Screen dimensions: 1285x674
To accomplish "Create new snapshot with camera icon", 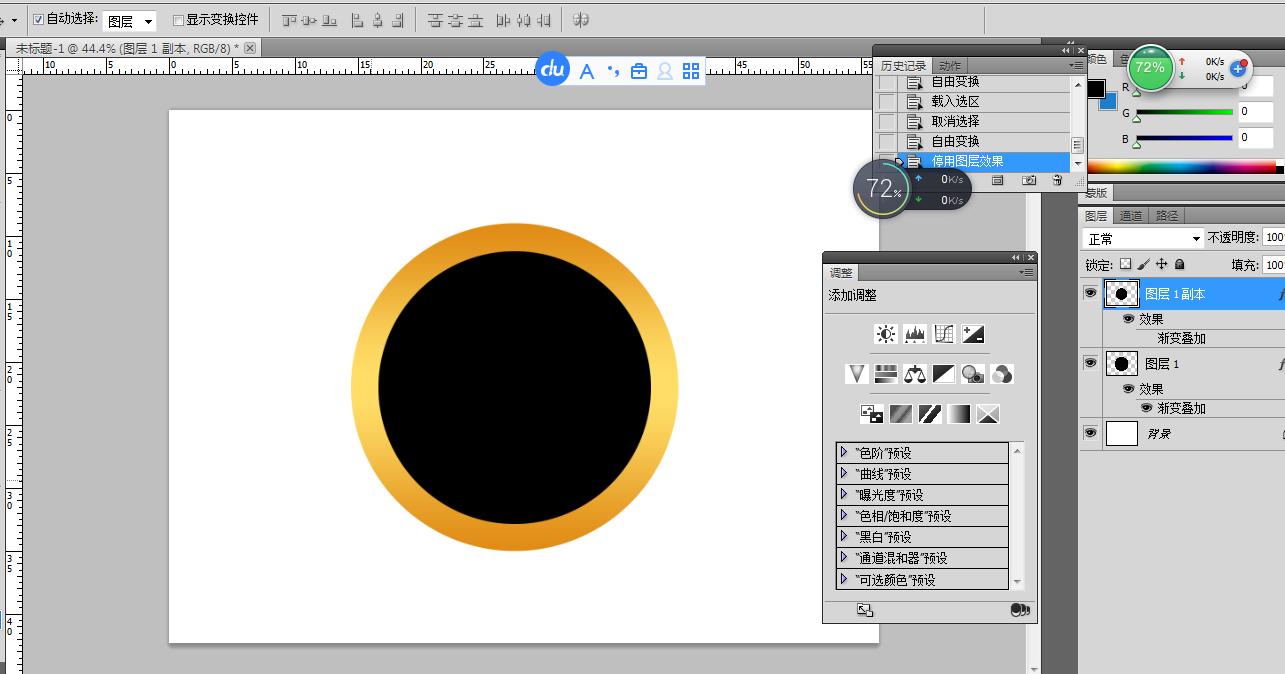I will (x=1028, y=180).
